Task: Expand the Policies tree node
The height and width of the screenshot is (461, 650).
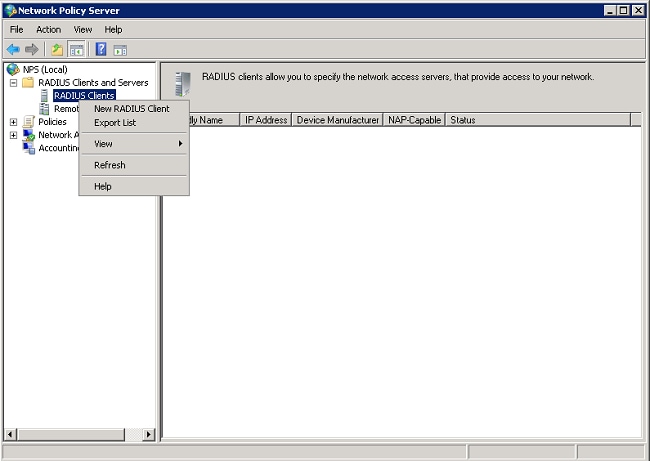Action: (x=13, y=122)
